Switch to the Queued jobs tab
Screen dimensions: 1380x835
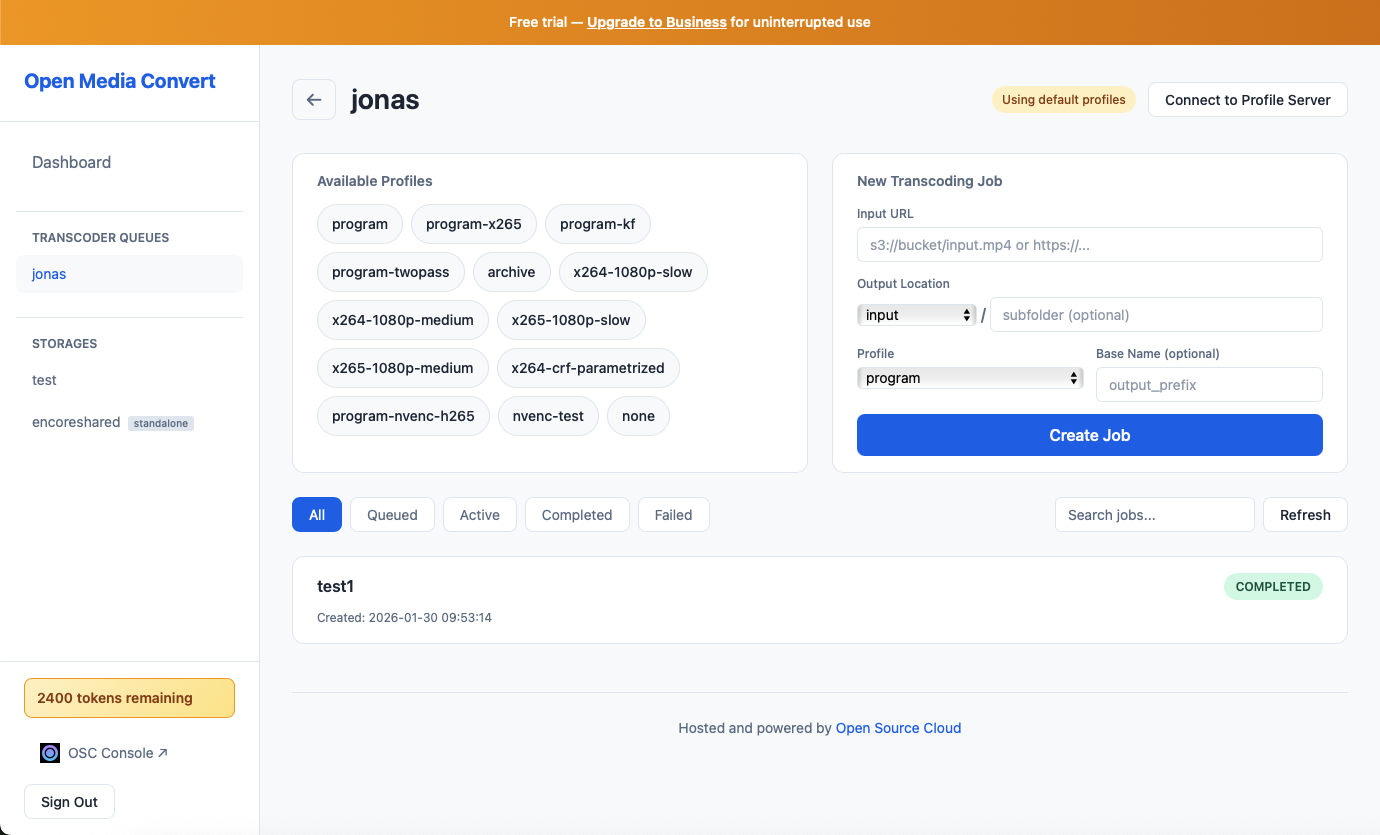pos(392,514)
